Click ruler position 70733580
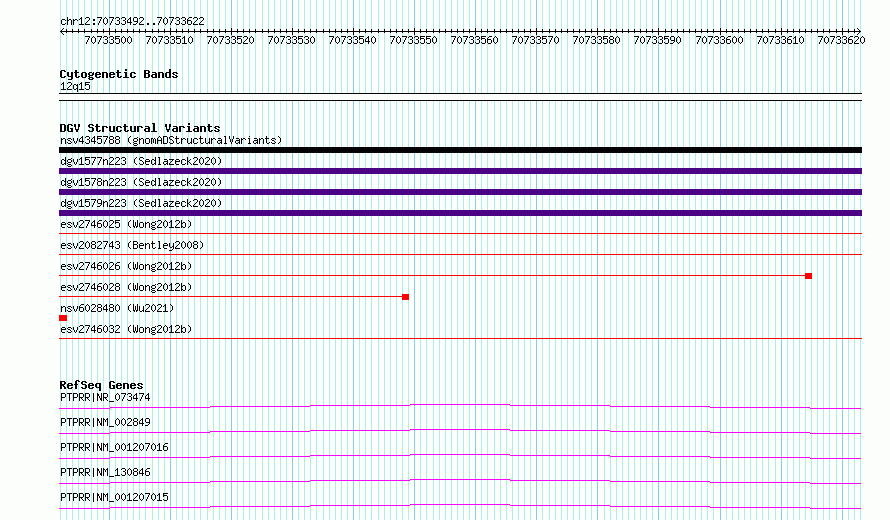 (x=597, y=40)
